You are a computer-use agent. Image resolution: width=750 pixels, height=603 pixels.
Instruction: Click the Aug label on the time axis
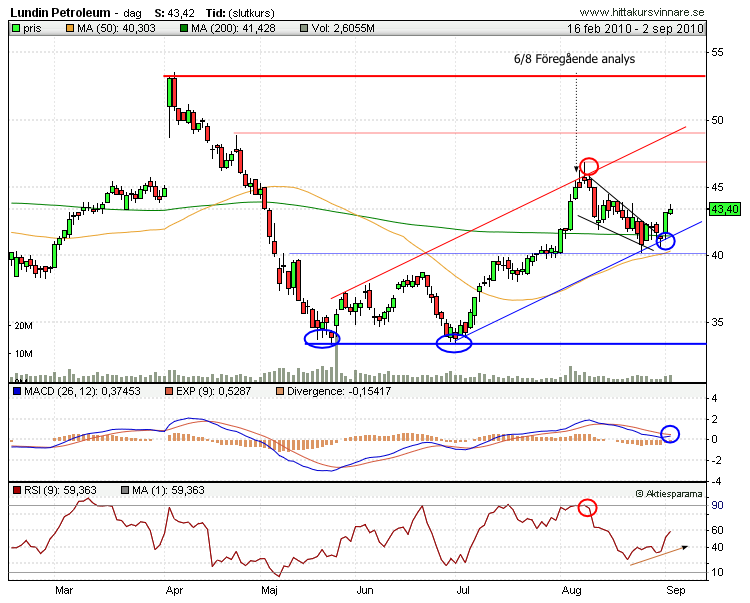click(x=572, y=590)
